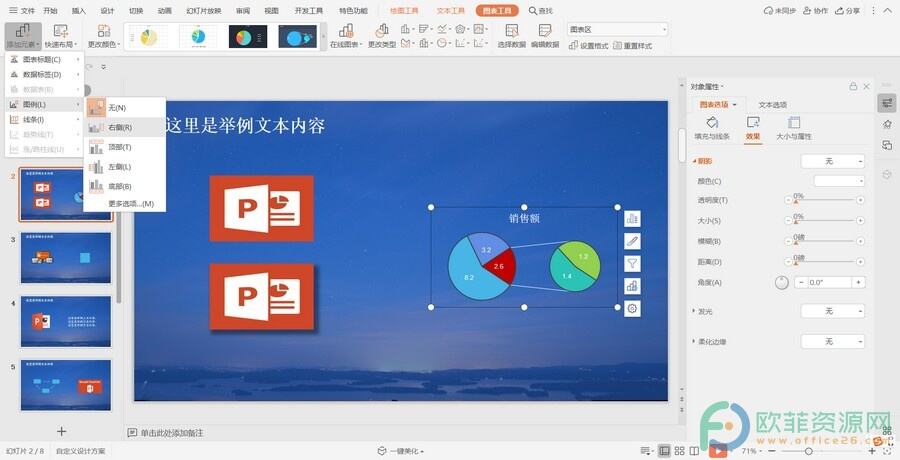
Task: Open Change Colors (更改颜色) tool
Action: (103, 36)
